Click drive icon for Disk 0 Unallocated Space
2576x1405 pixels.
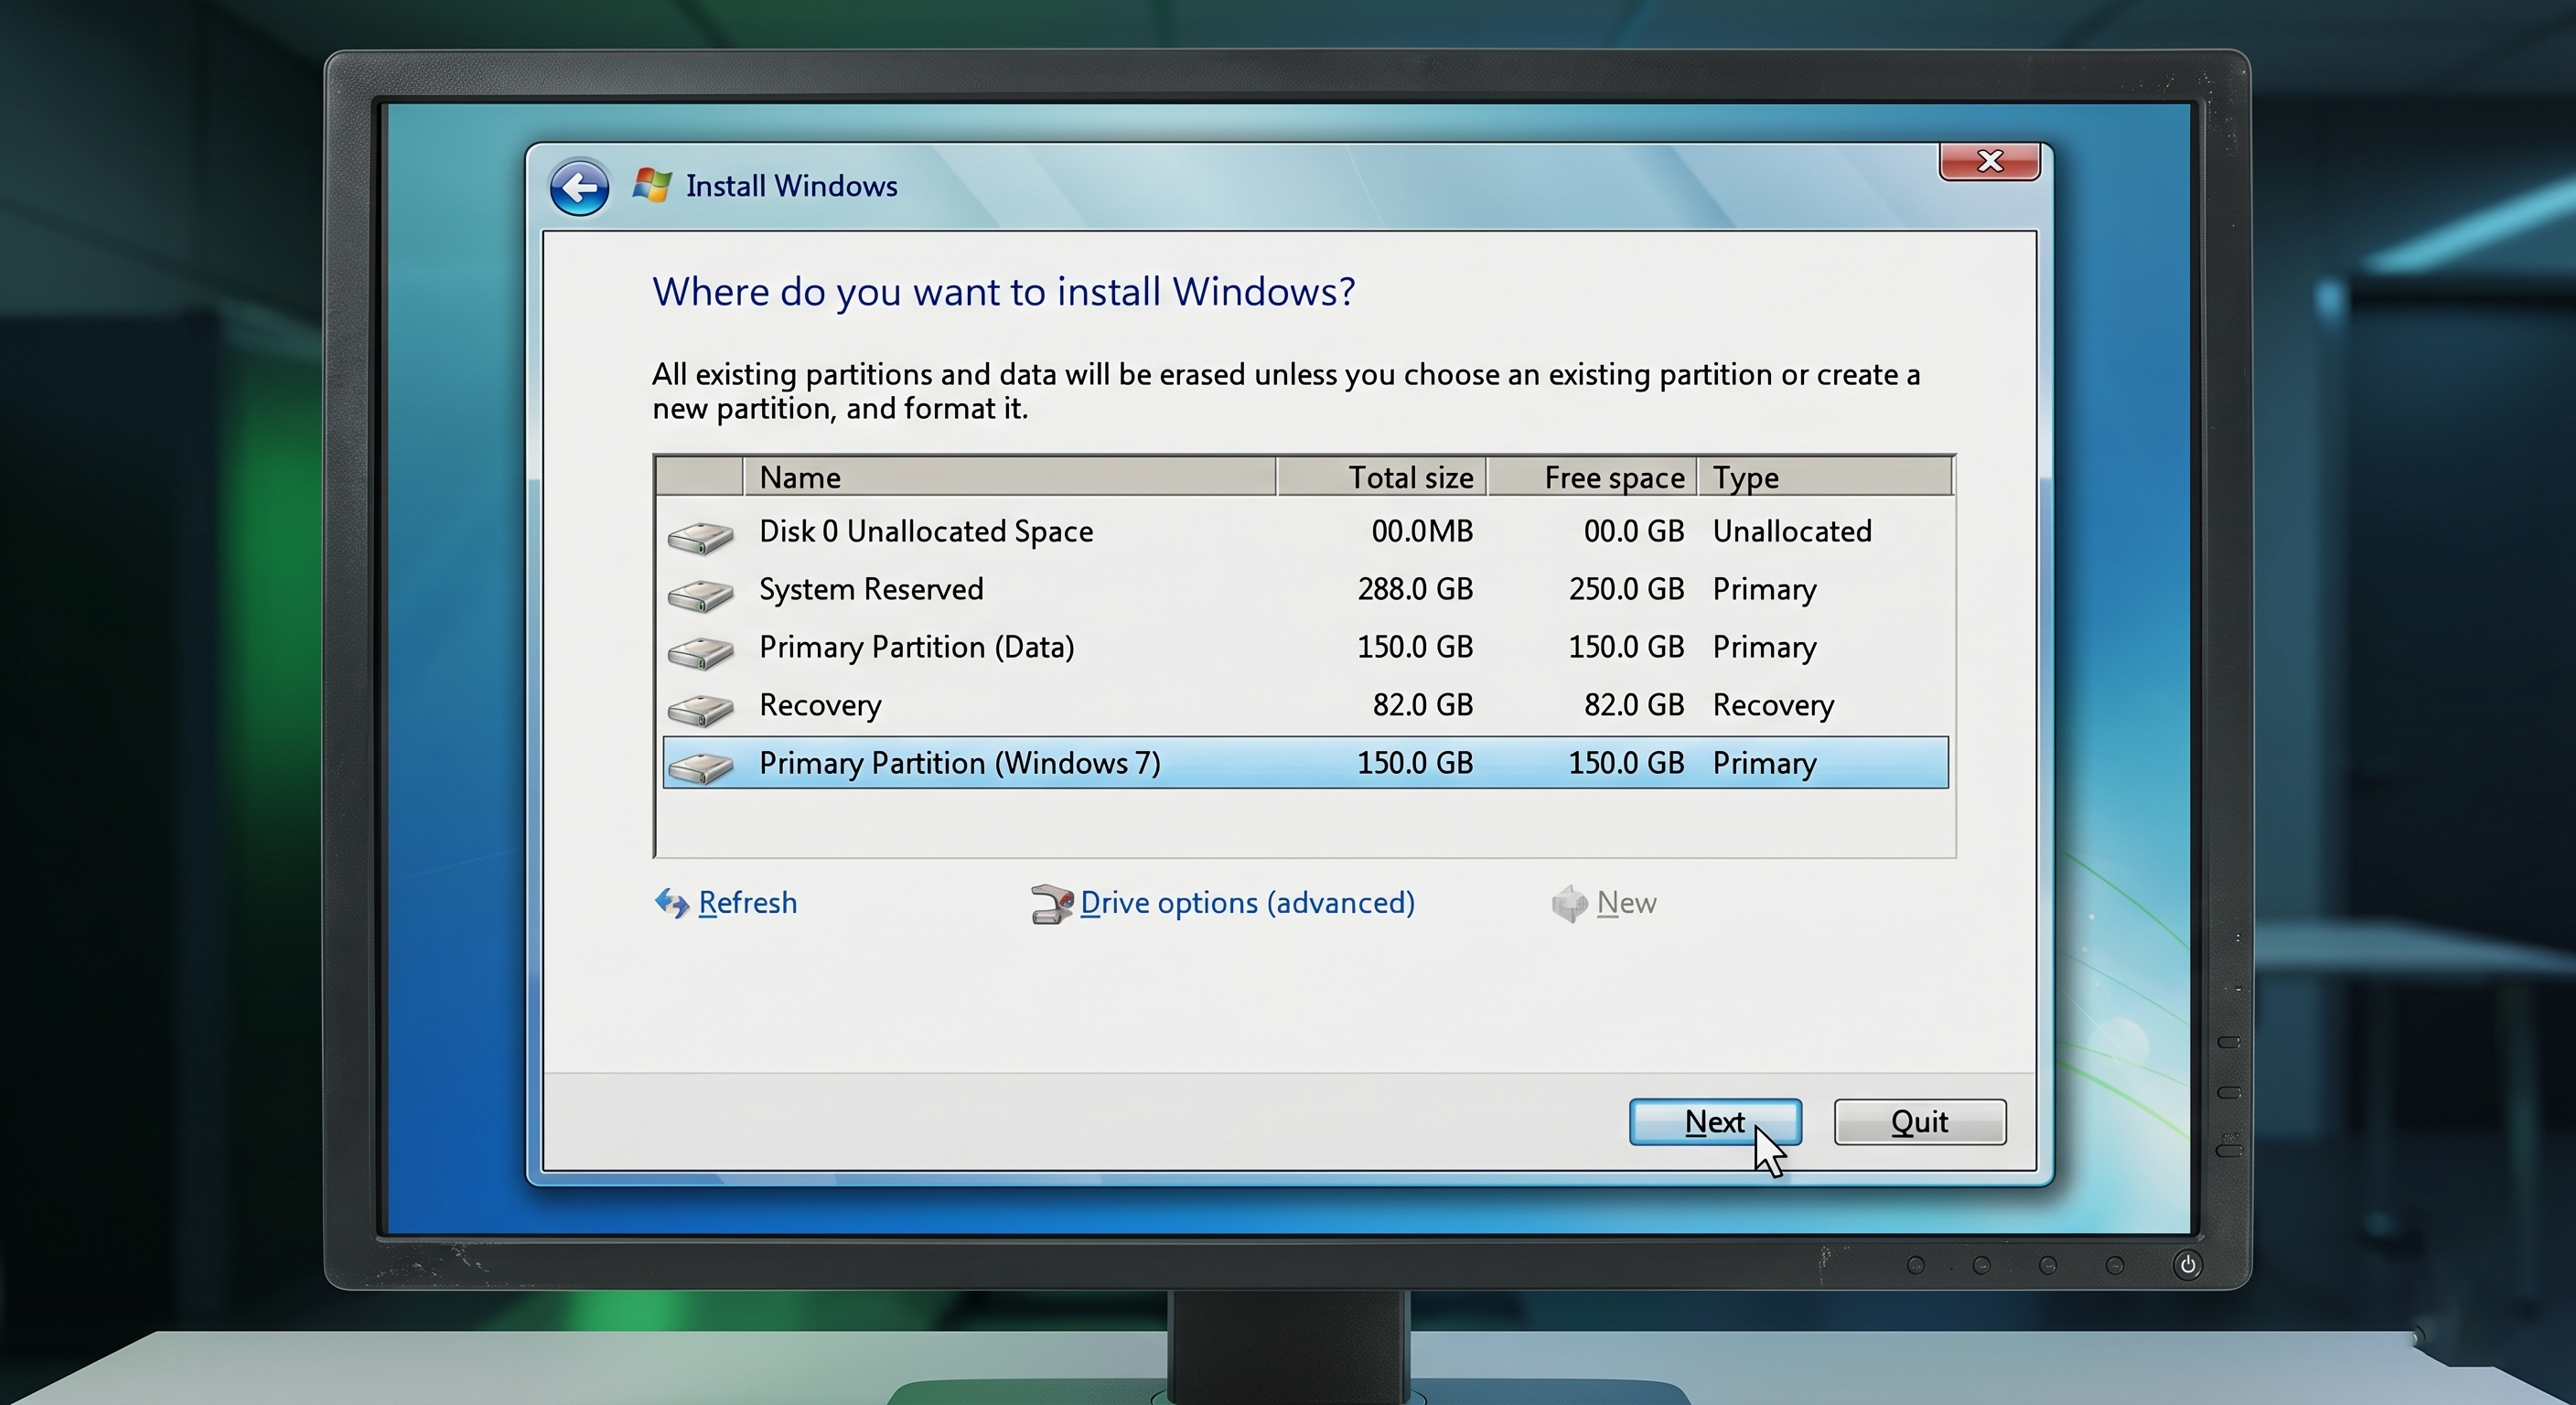(x=700, y=537)
